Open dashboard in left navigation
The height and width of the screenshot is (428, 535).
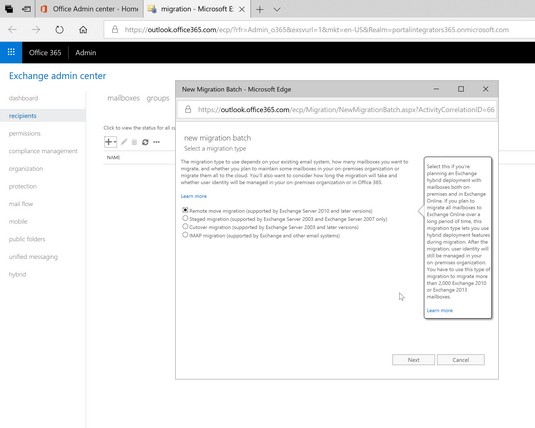point(23,98)
